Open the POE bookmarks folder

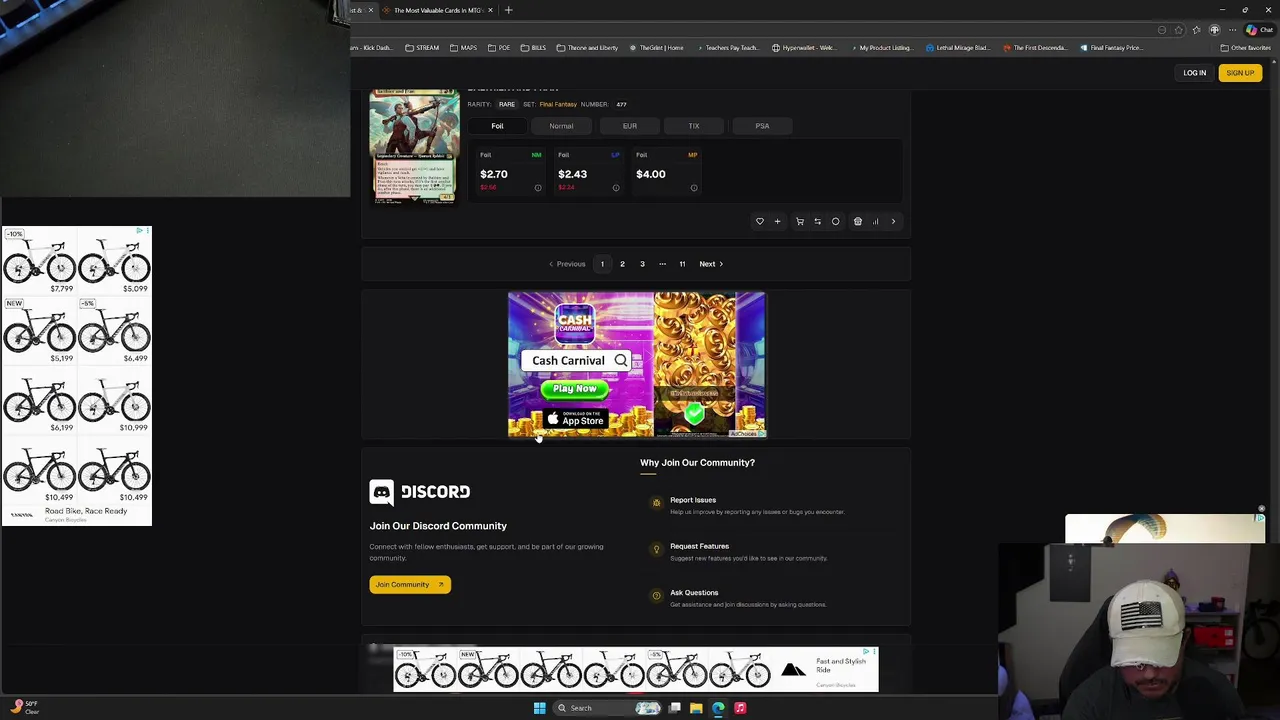point(499,48)
